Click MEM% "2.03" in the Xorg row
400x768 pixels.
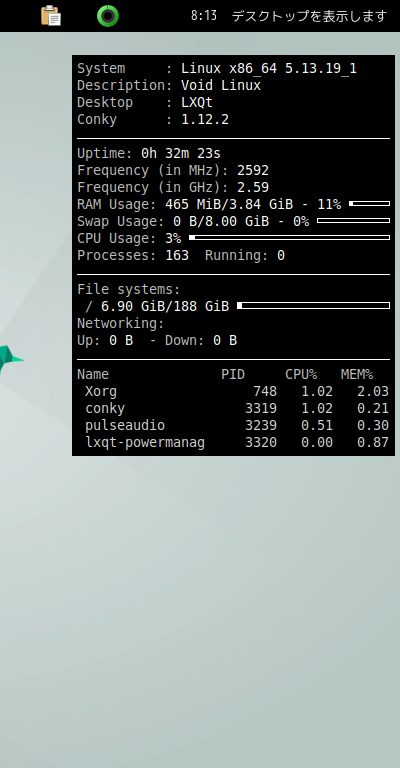pyautogui.click(x=373, y=391)
